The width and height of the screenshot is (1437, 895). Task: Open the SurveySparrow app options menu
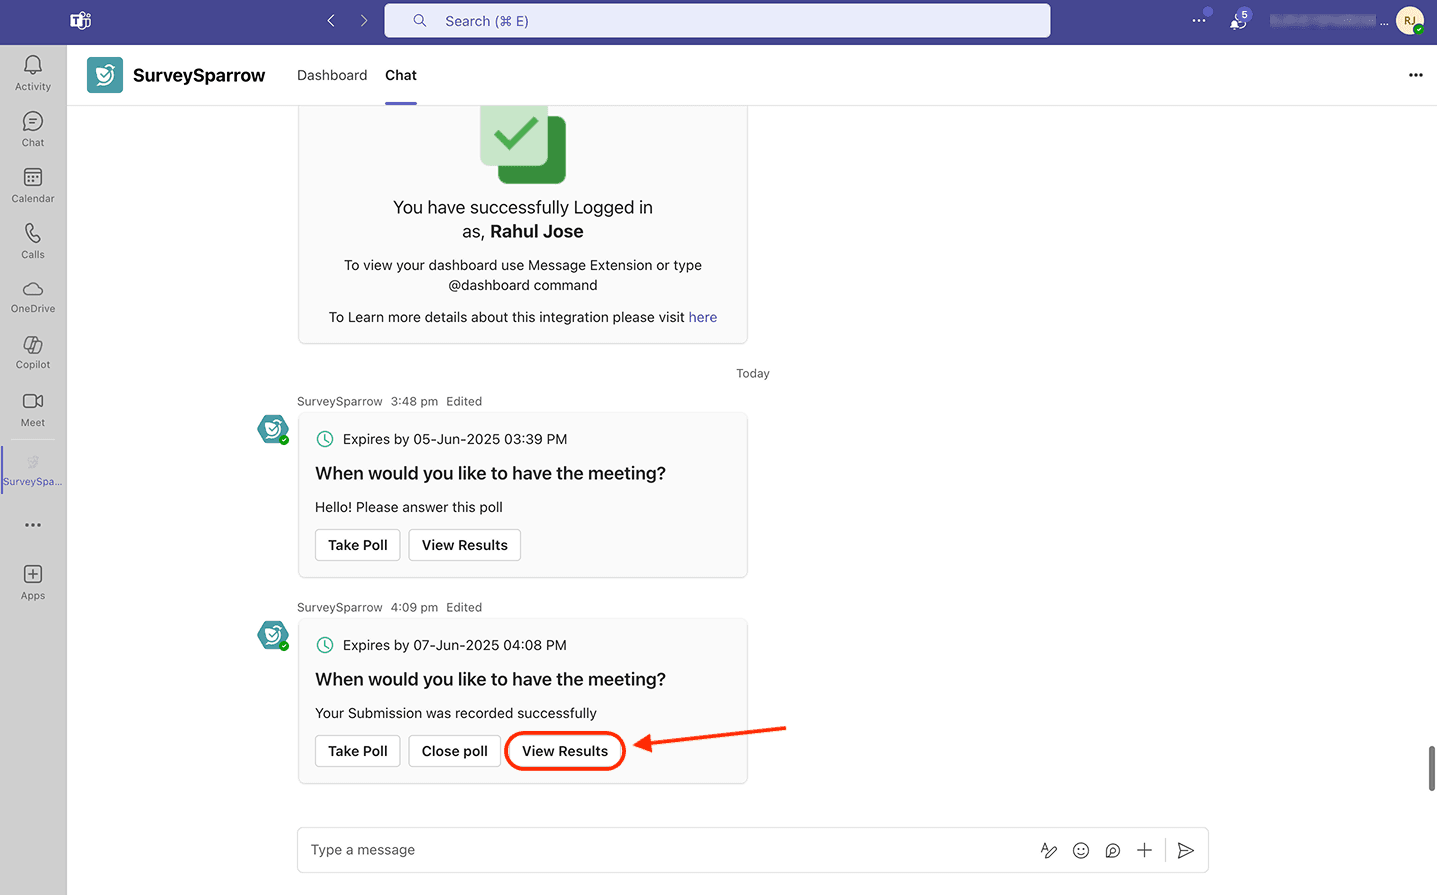tap(1415, 75)
